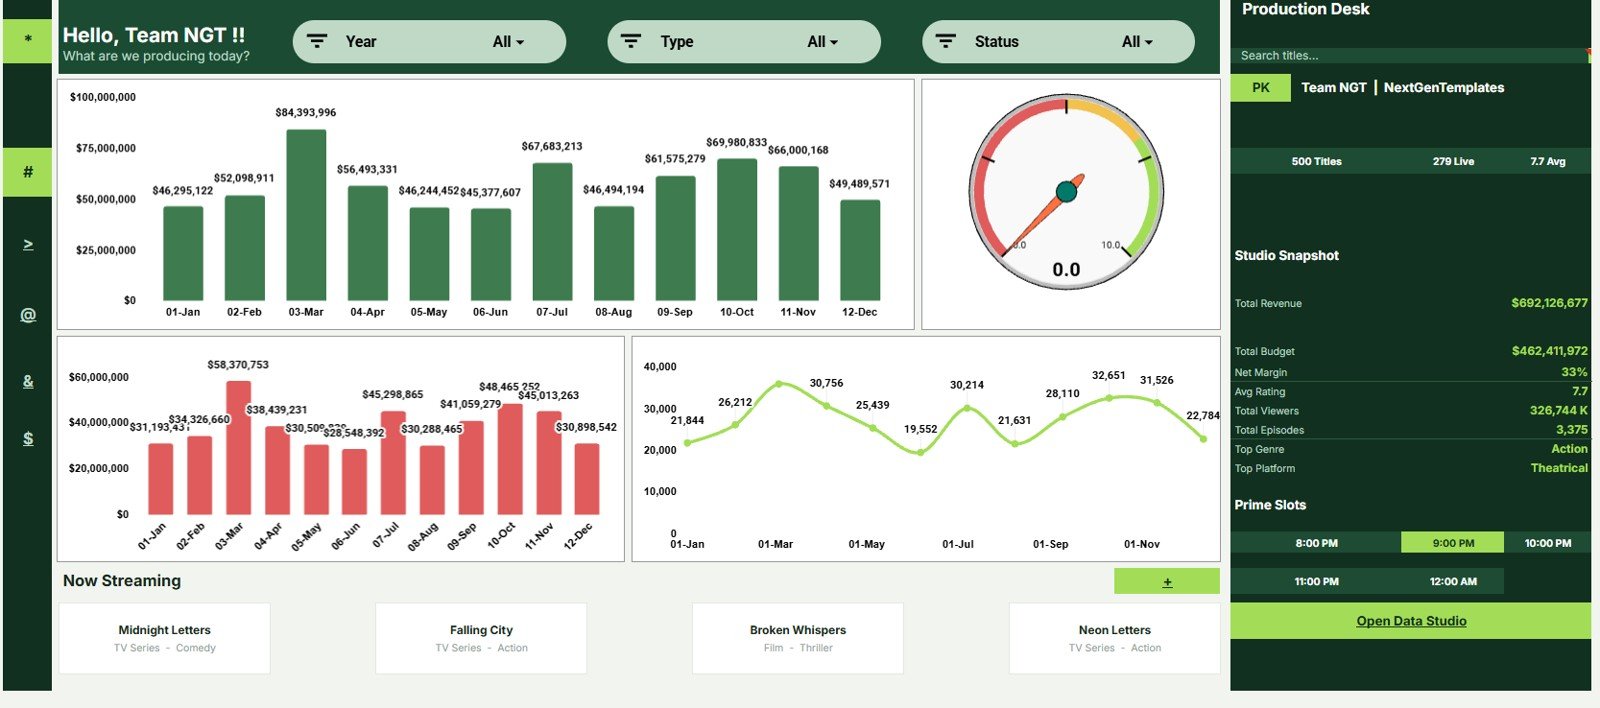Expand the Year All dropdown
This screenshot has height=708, width=1600.
pyautogui.click(x=508, y=42)
